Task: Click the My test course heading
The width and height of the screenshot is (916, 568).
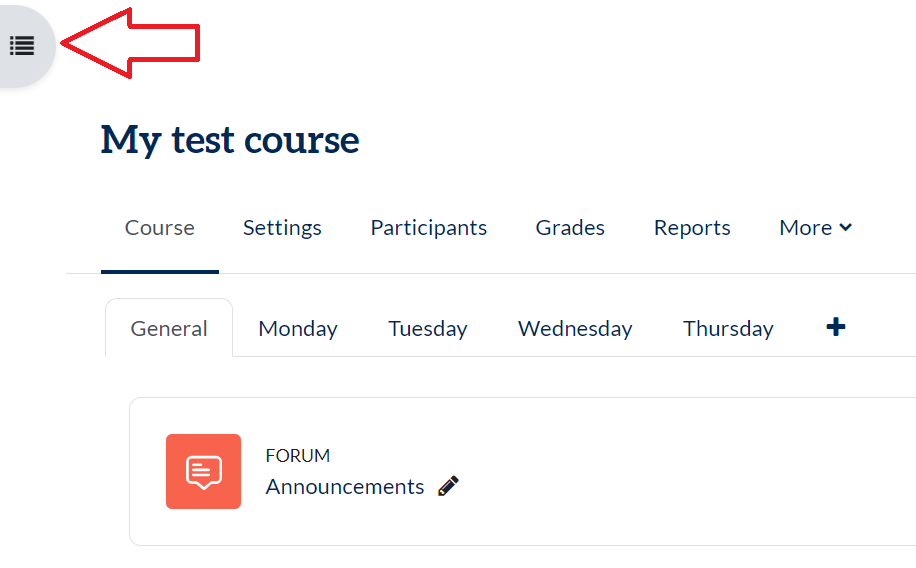Action: (x=230, y=140)
